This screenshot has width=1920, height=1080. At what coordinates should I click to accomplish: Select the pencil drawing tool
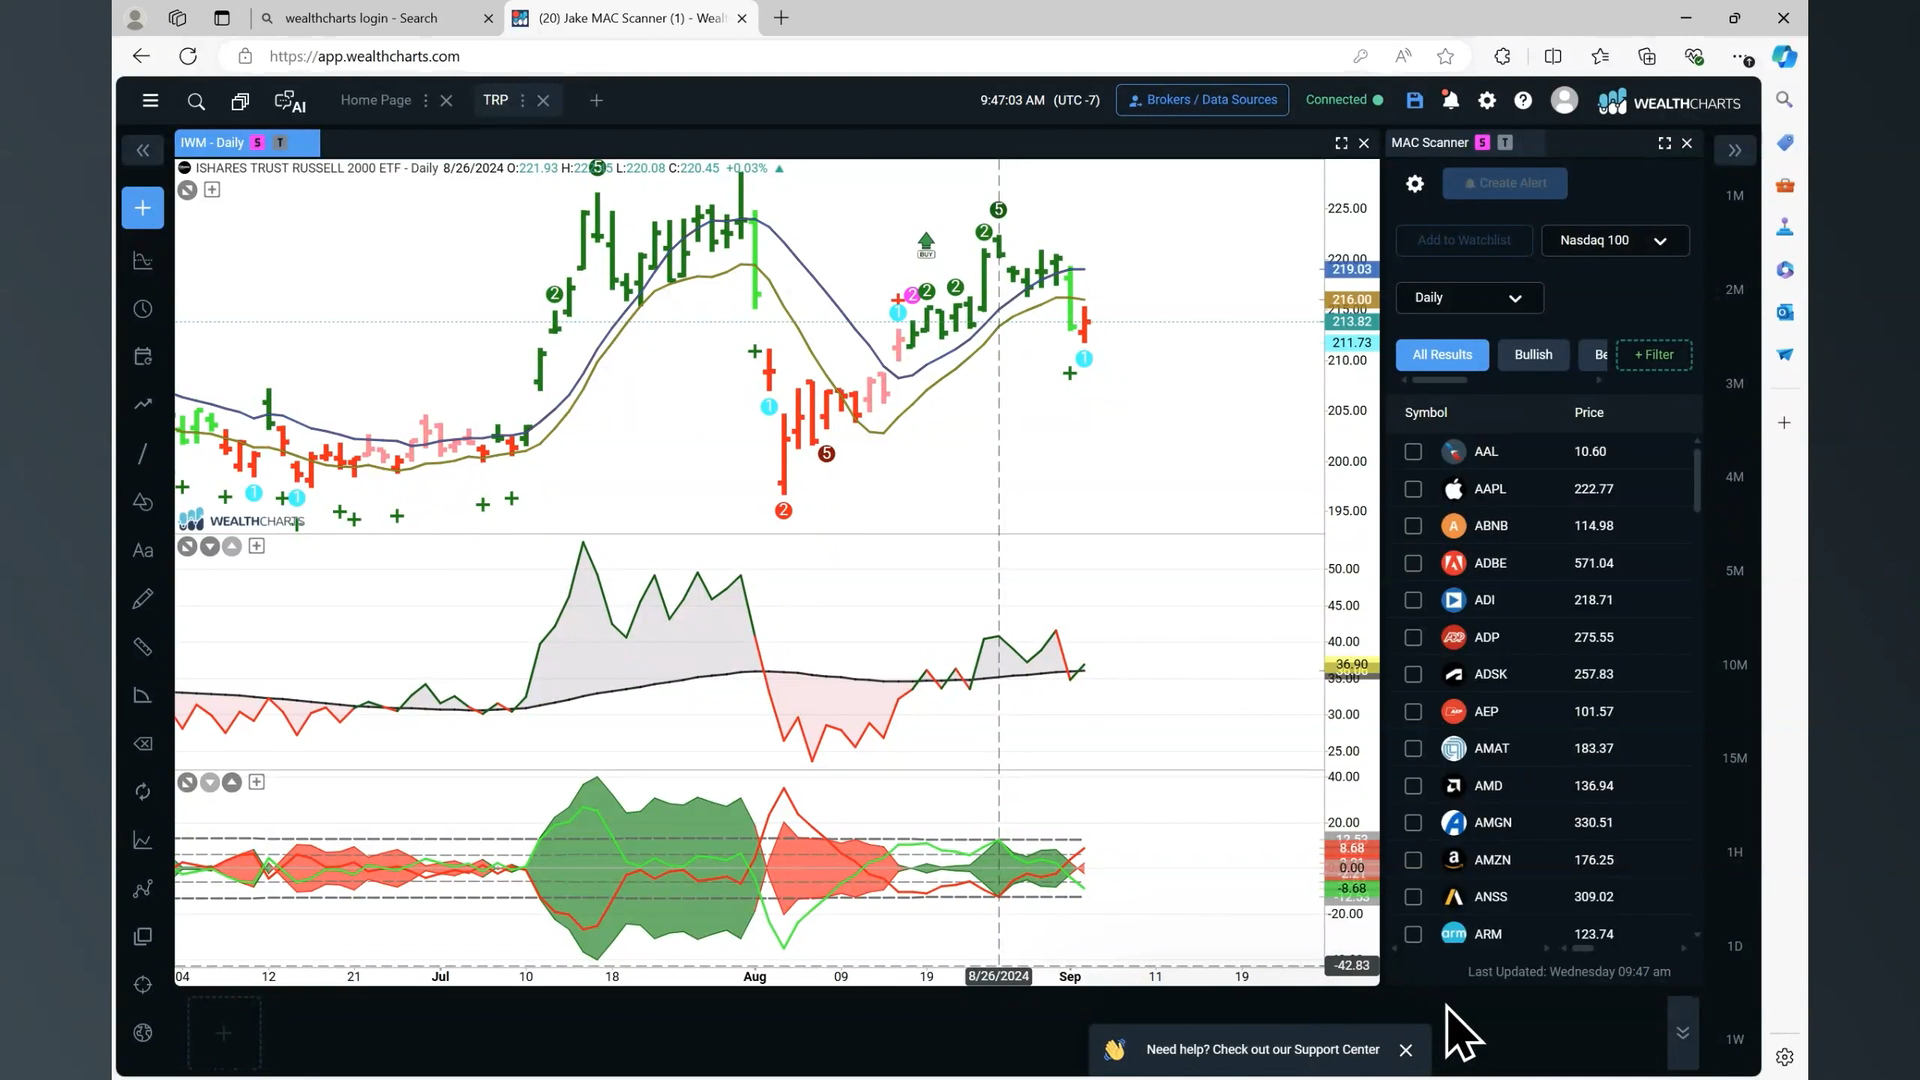[143, 598]
